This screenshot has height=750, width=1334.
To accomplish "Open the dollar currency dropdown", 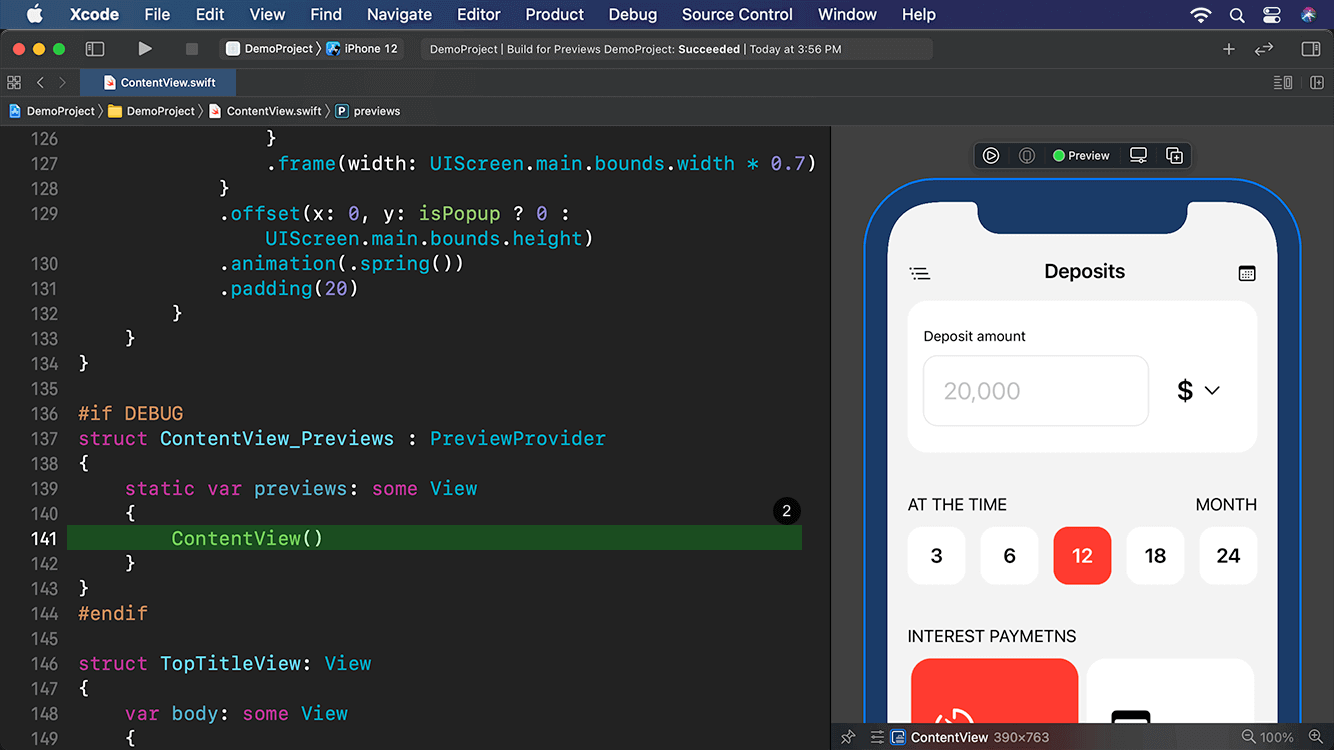I will click(x=1199, y=390).
